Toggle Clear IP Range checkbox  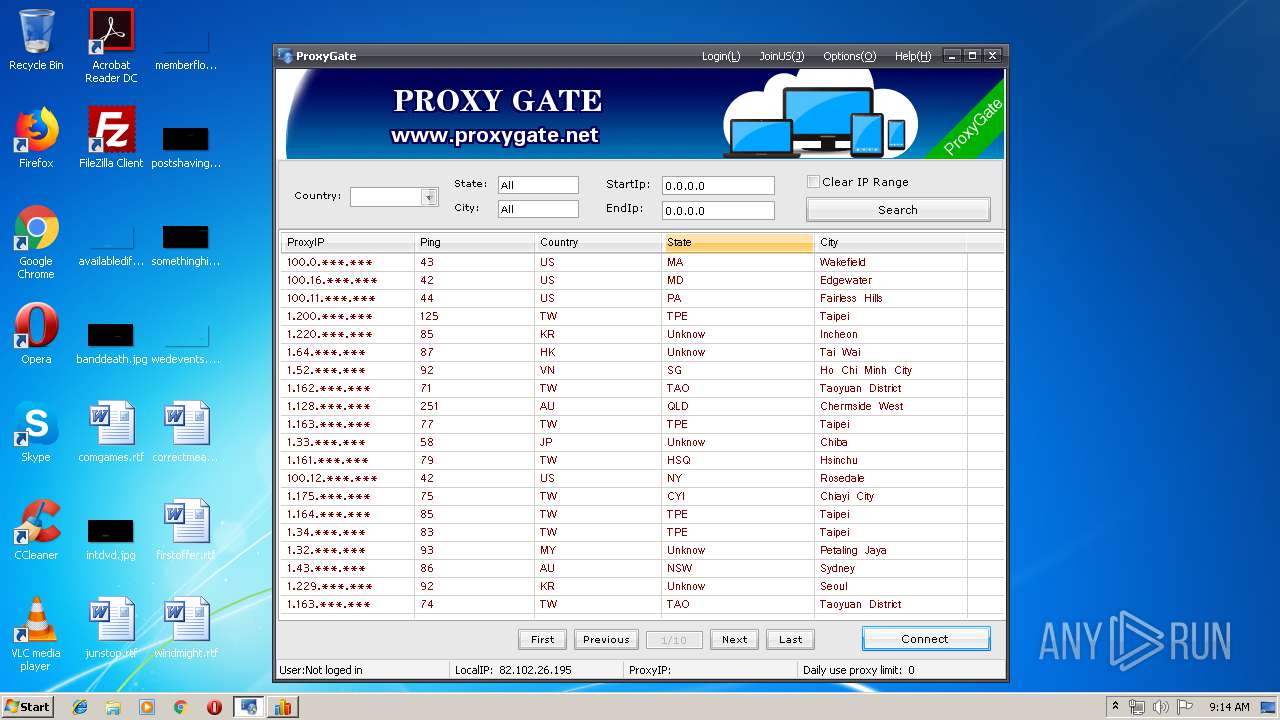(x=814, y=182)
